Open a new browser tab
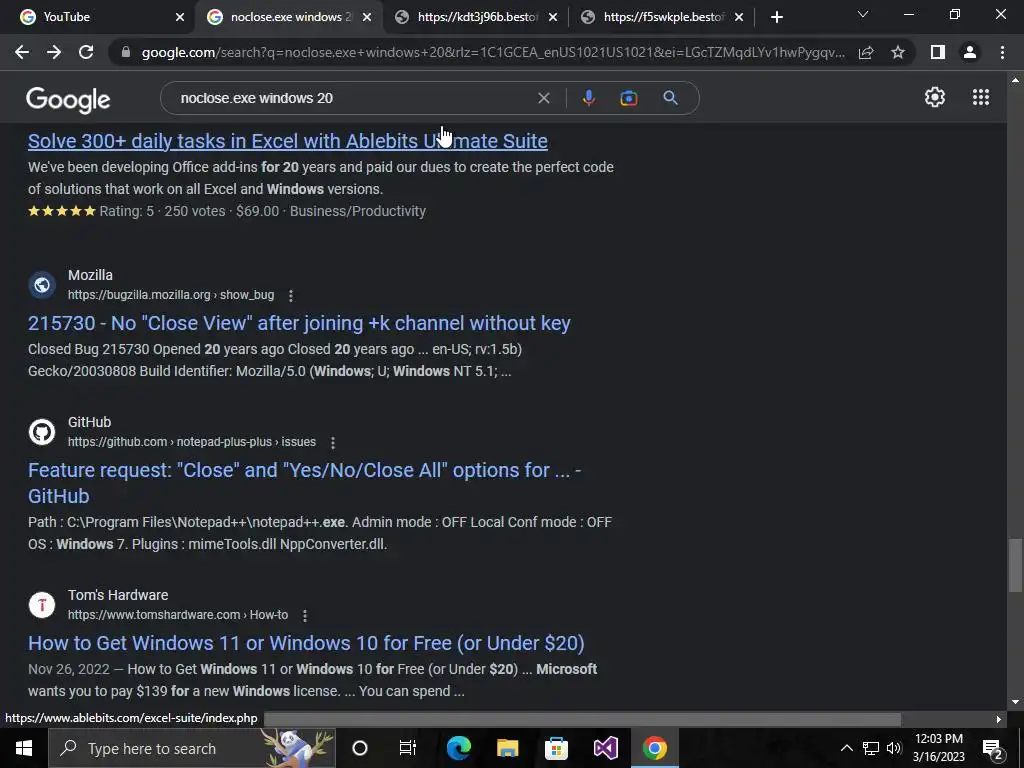Image resolution: width=1024 pixels, height=768 pixels. 776,17
